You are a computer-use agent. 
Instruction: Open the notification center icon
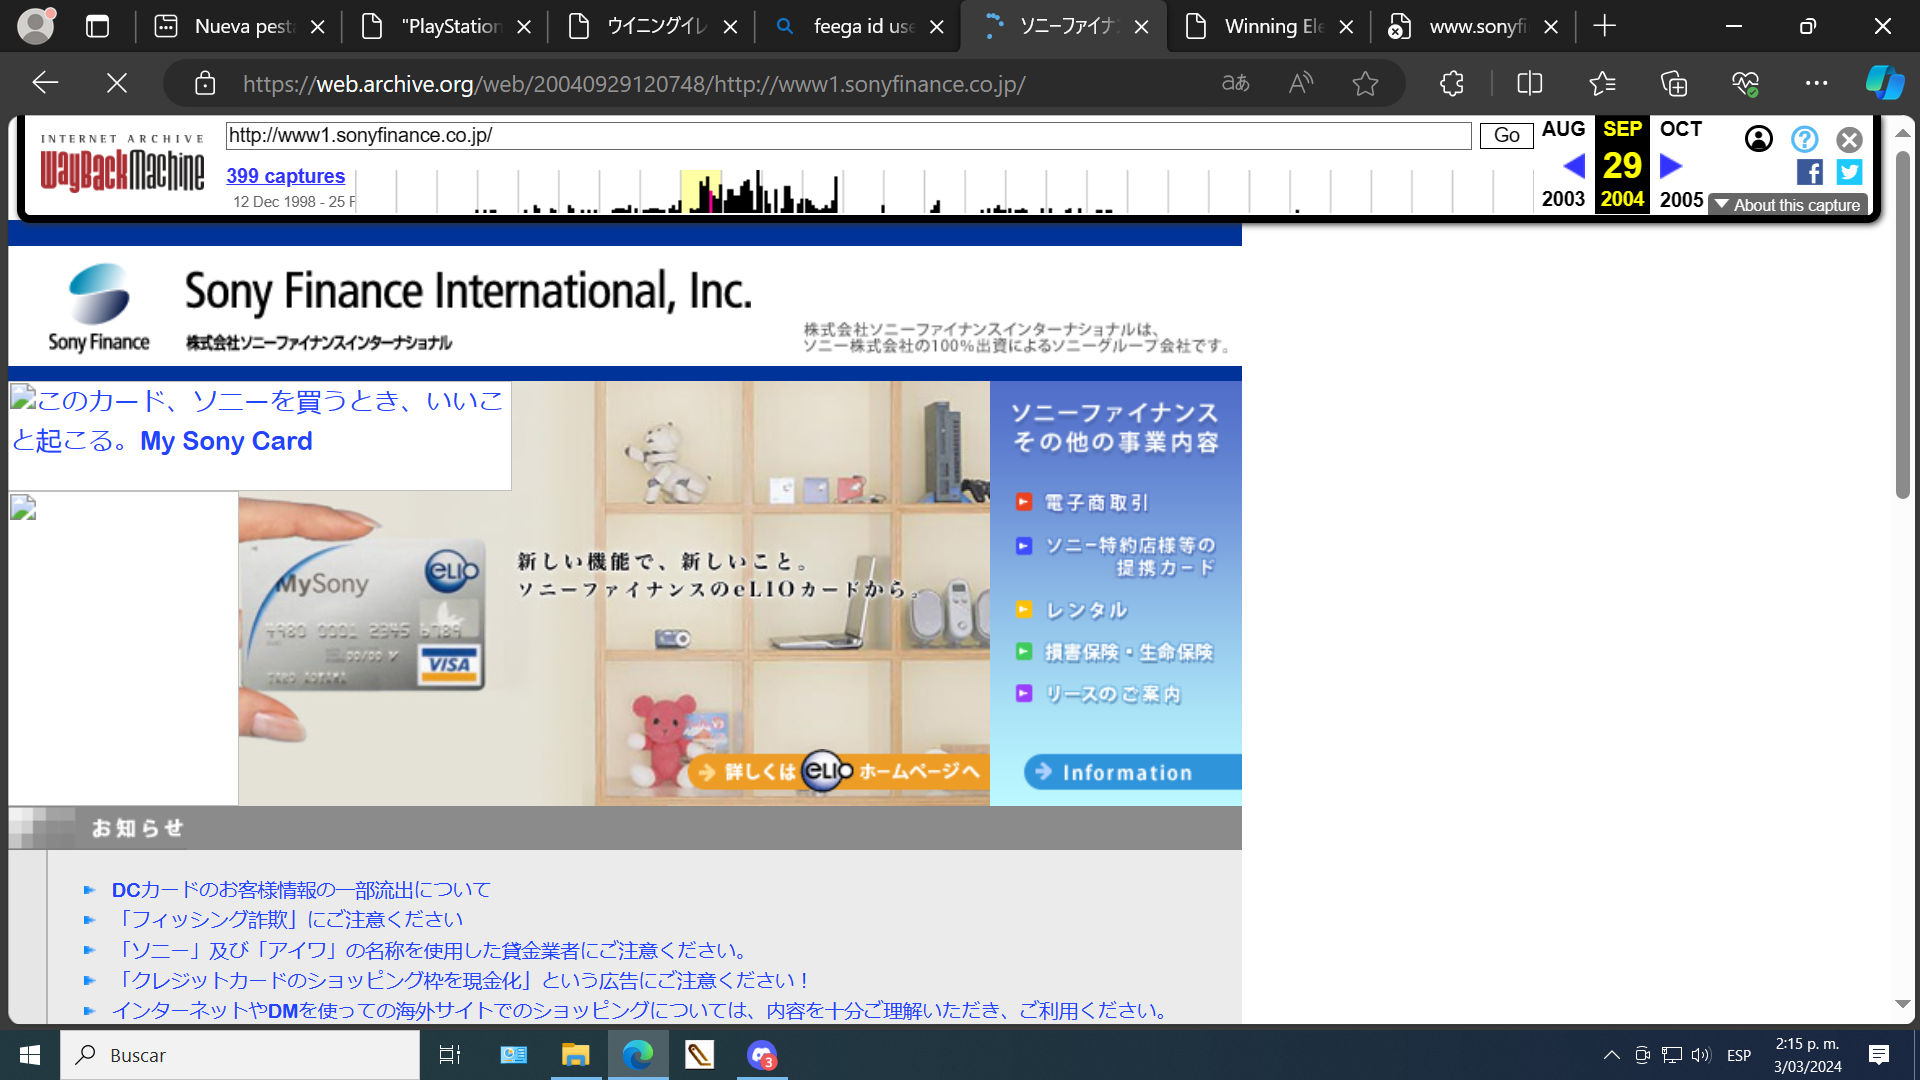tap(1879, 1055)
